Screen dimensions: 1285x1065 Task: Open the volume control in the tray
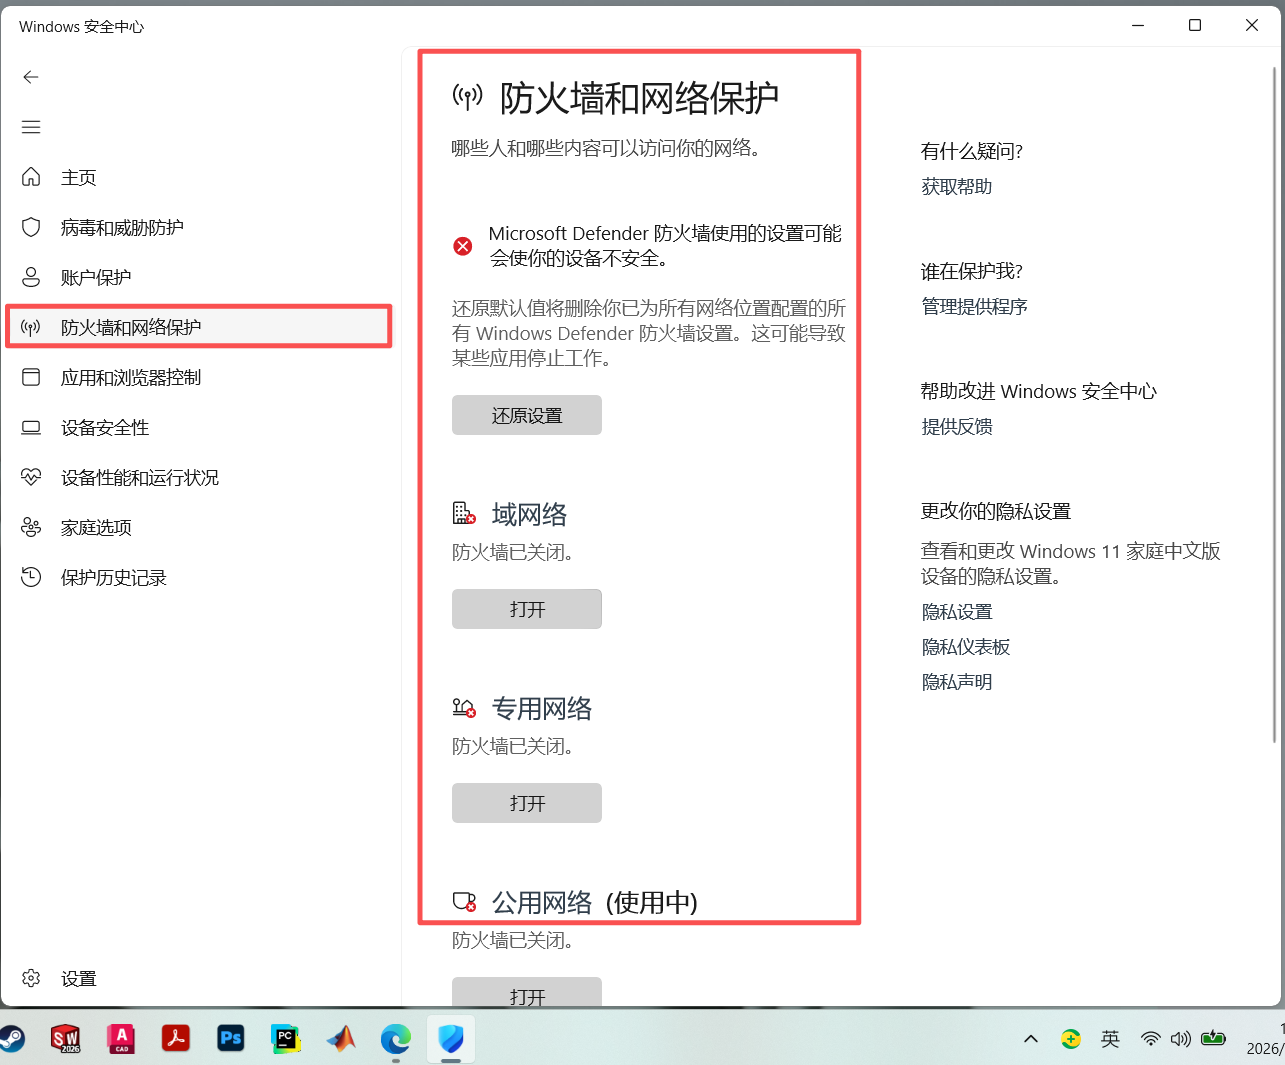[1181, 1039]
